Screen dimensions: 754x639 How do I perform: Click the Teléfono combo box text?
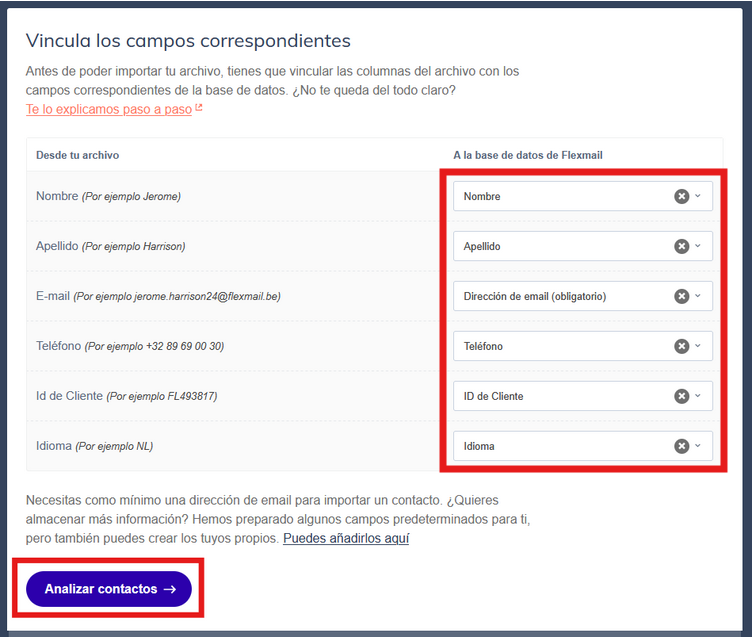[483, 346]
